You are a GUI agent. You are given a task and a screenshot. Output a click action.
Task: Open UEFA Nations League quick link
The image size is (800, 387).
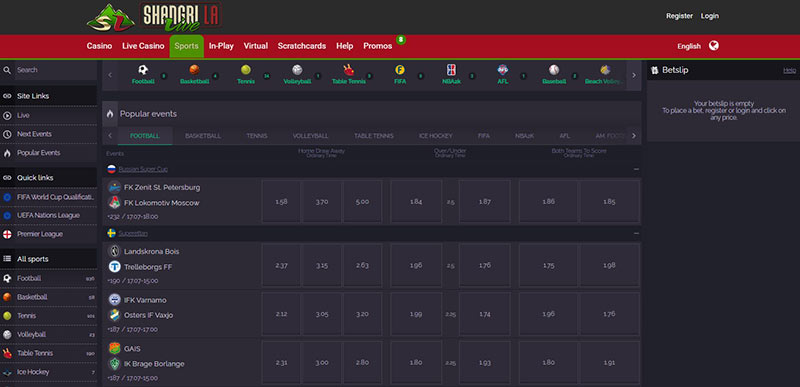pos(48,215)
